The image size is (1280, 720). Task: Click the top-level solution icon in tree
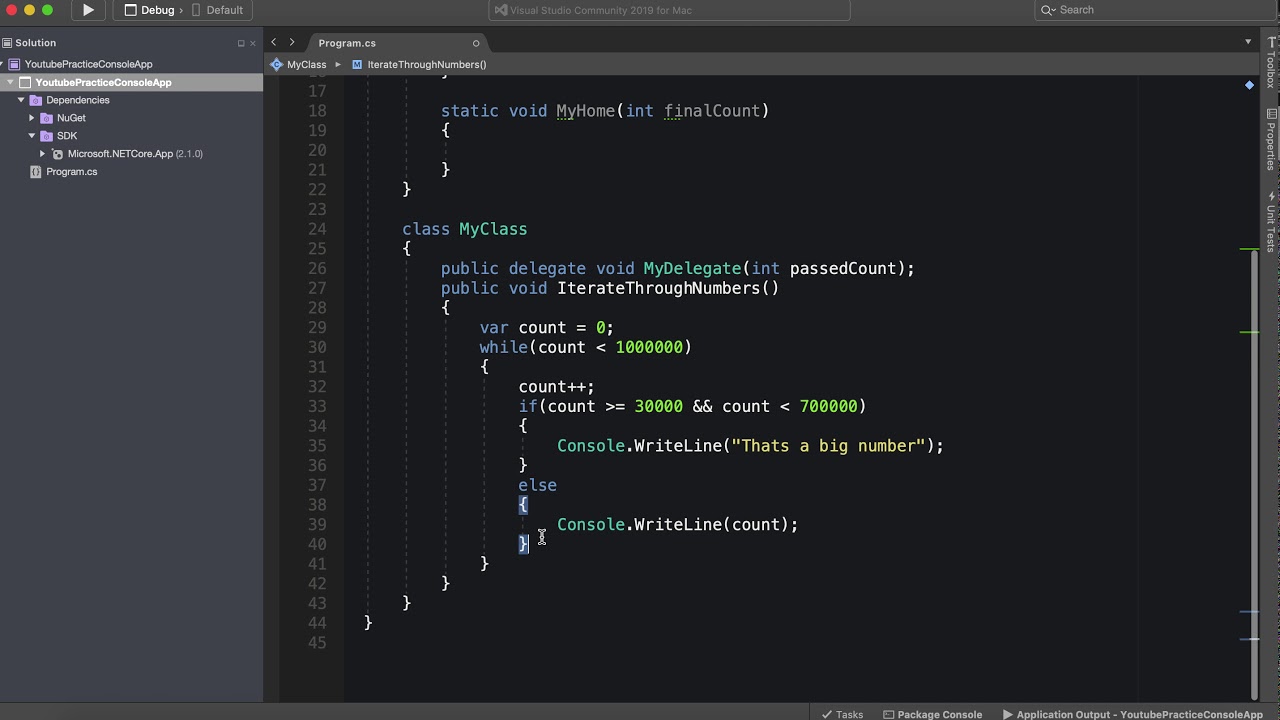tap(14, 64)
